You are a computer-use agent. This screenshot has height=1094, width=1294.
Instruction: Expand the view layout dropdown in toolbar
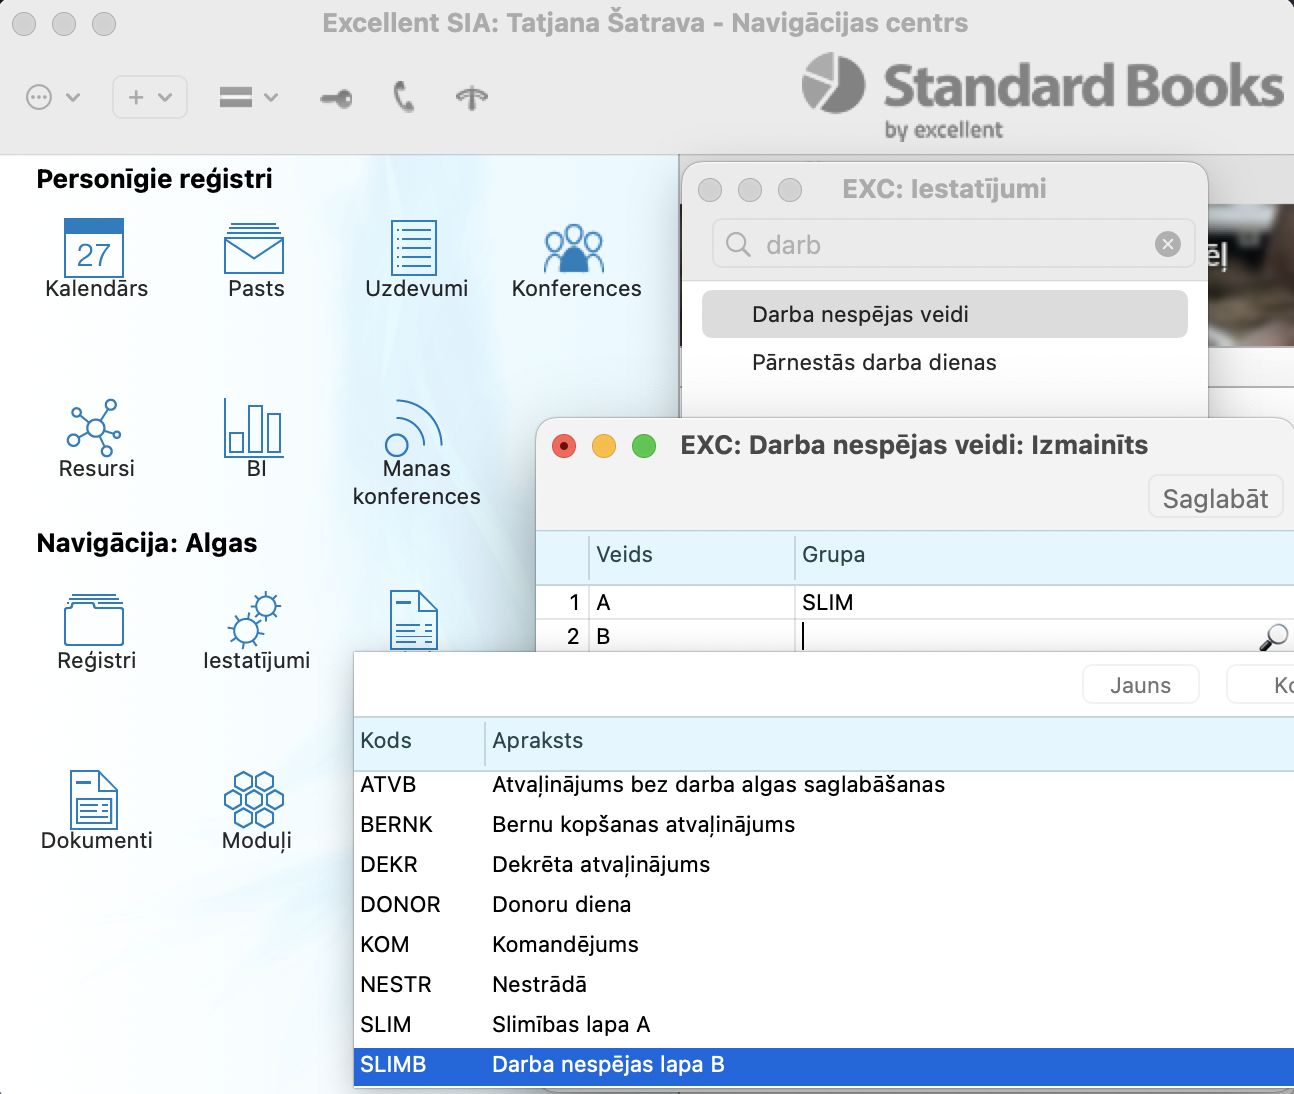pyautogui.click(x=248, y=97)
